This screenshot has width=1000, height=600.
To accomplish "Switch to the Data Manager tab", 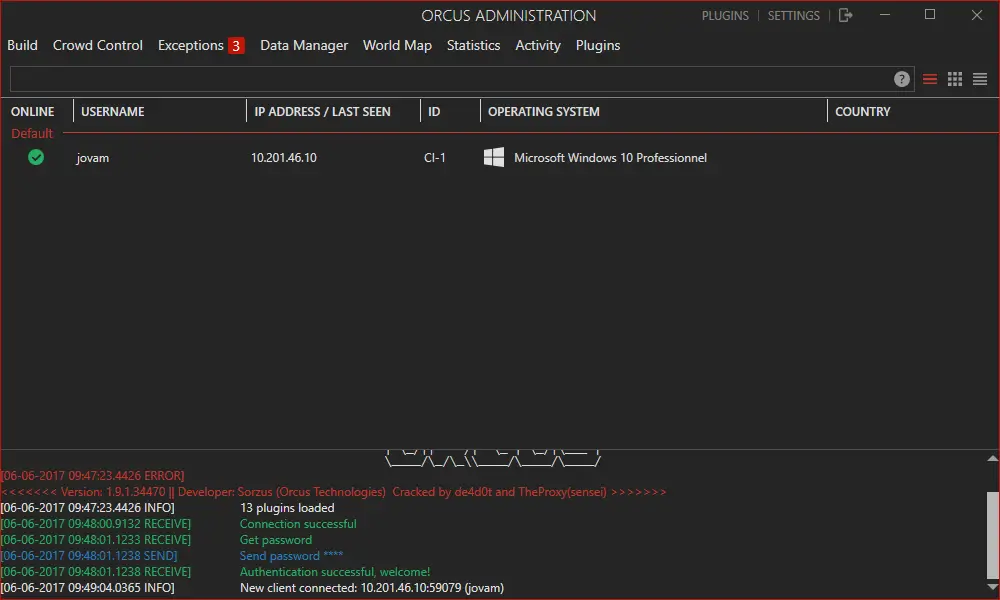I will pos(304,45).
